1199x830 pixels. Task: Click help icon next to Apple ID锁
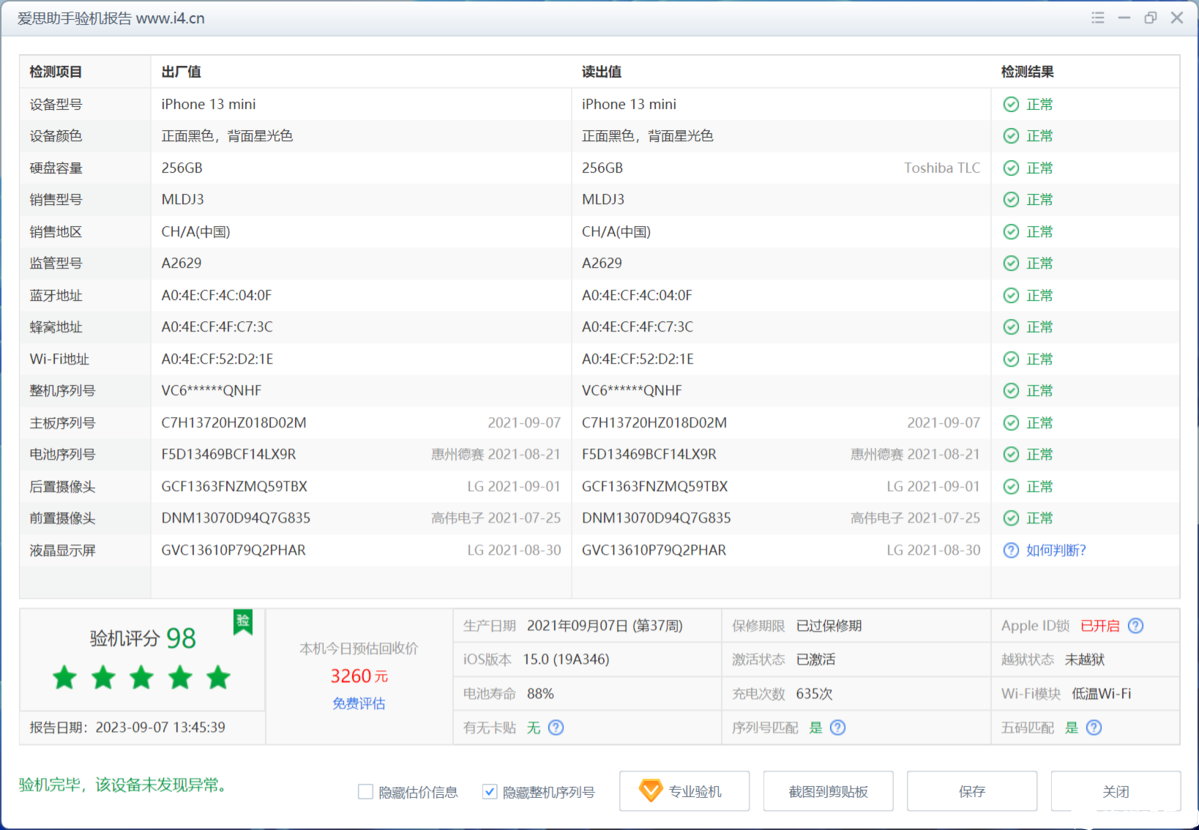point(1136,626)
